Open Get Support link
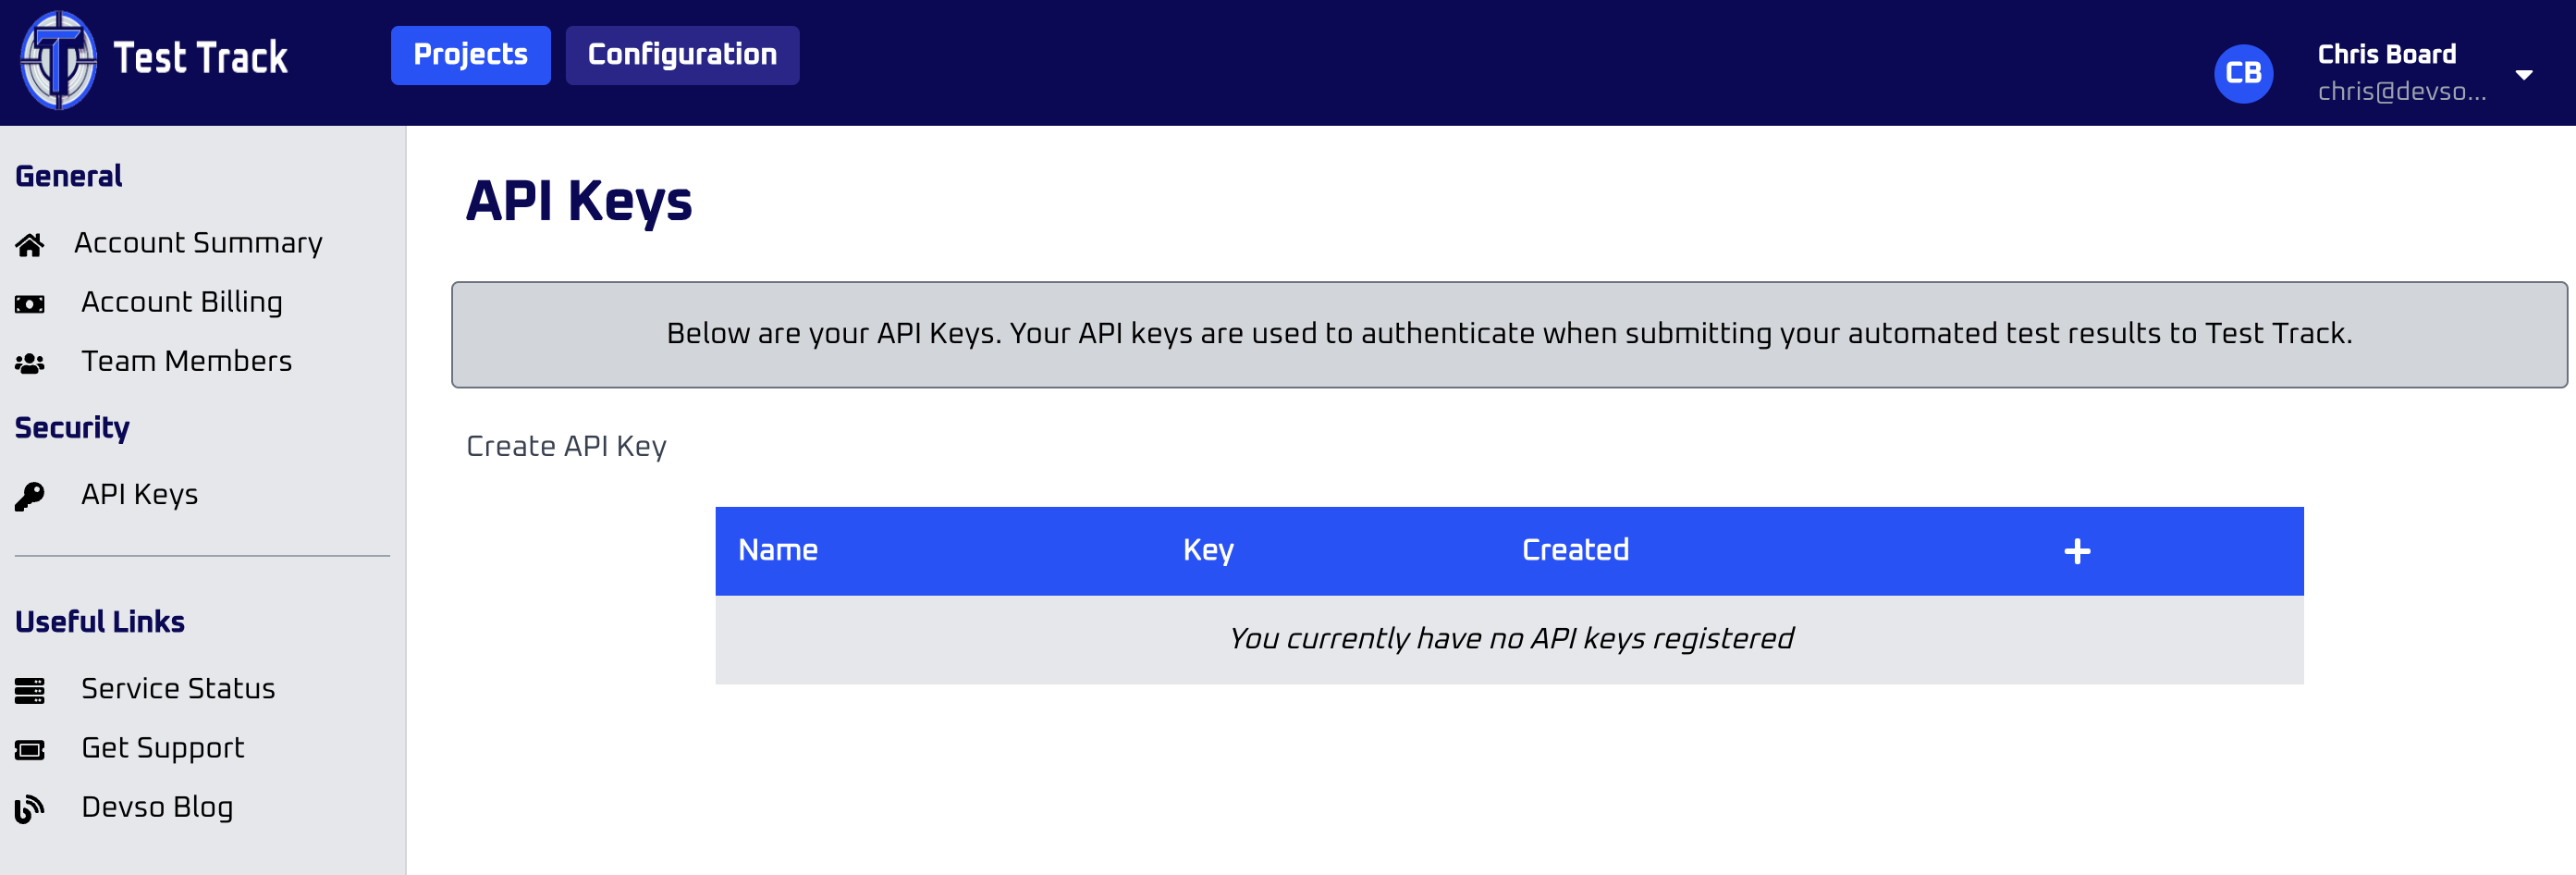This screenshot has height=875, width=2576. click(162, 748)
